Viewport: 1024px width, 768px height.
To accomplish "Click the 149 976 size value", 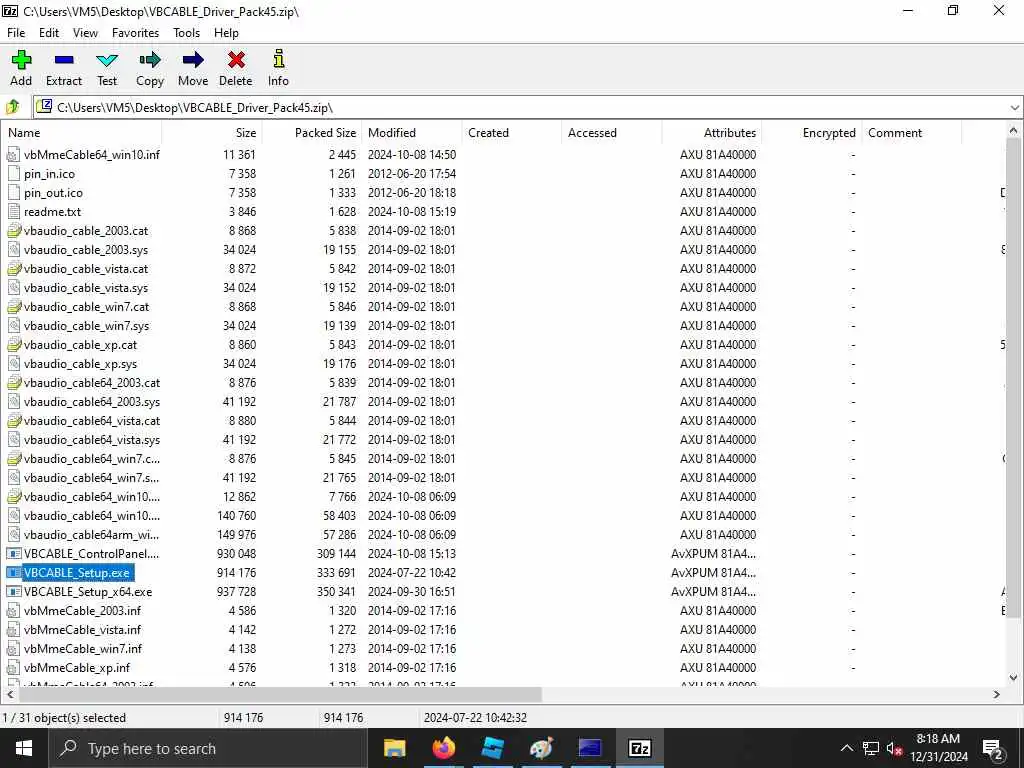I will click(x=236, y=535).
